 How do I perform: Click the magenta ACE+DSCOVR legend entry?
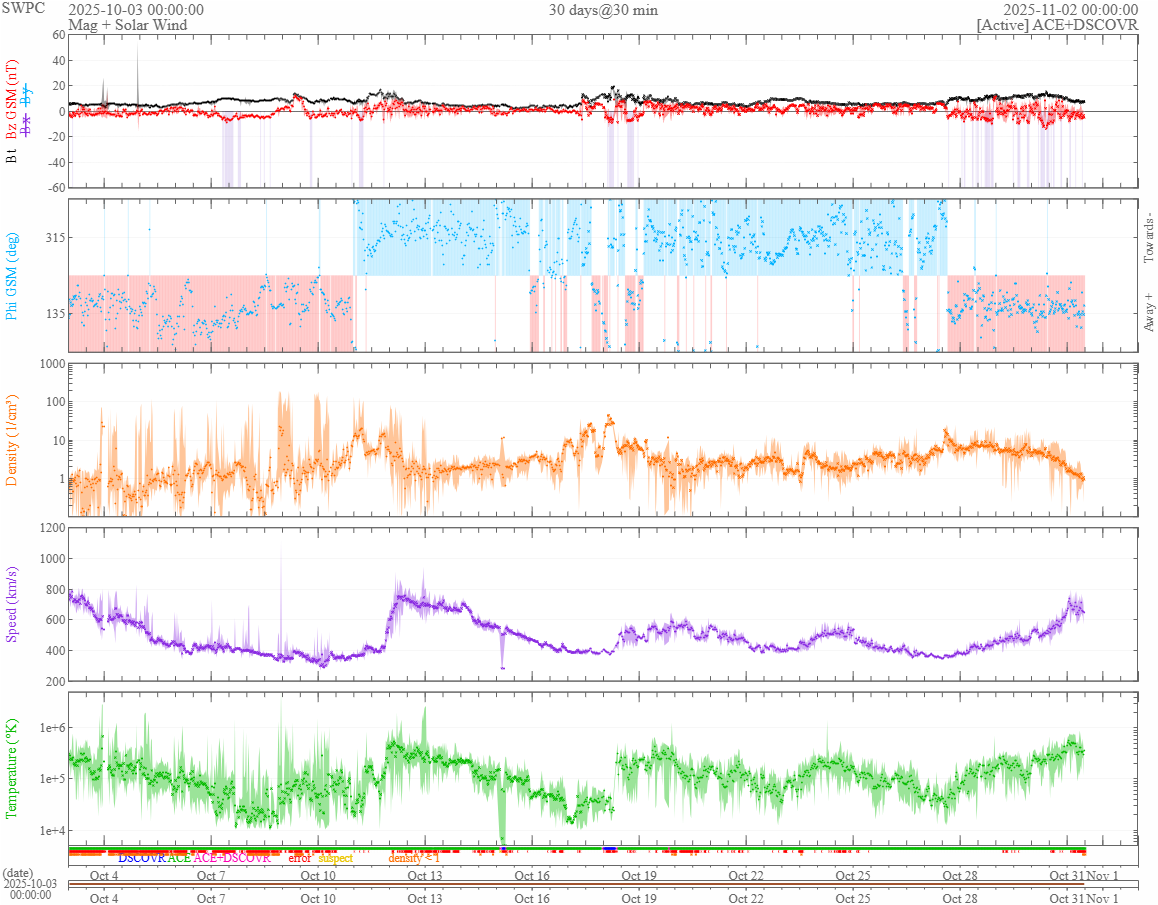pyautogui.click(x=232, y=858)
